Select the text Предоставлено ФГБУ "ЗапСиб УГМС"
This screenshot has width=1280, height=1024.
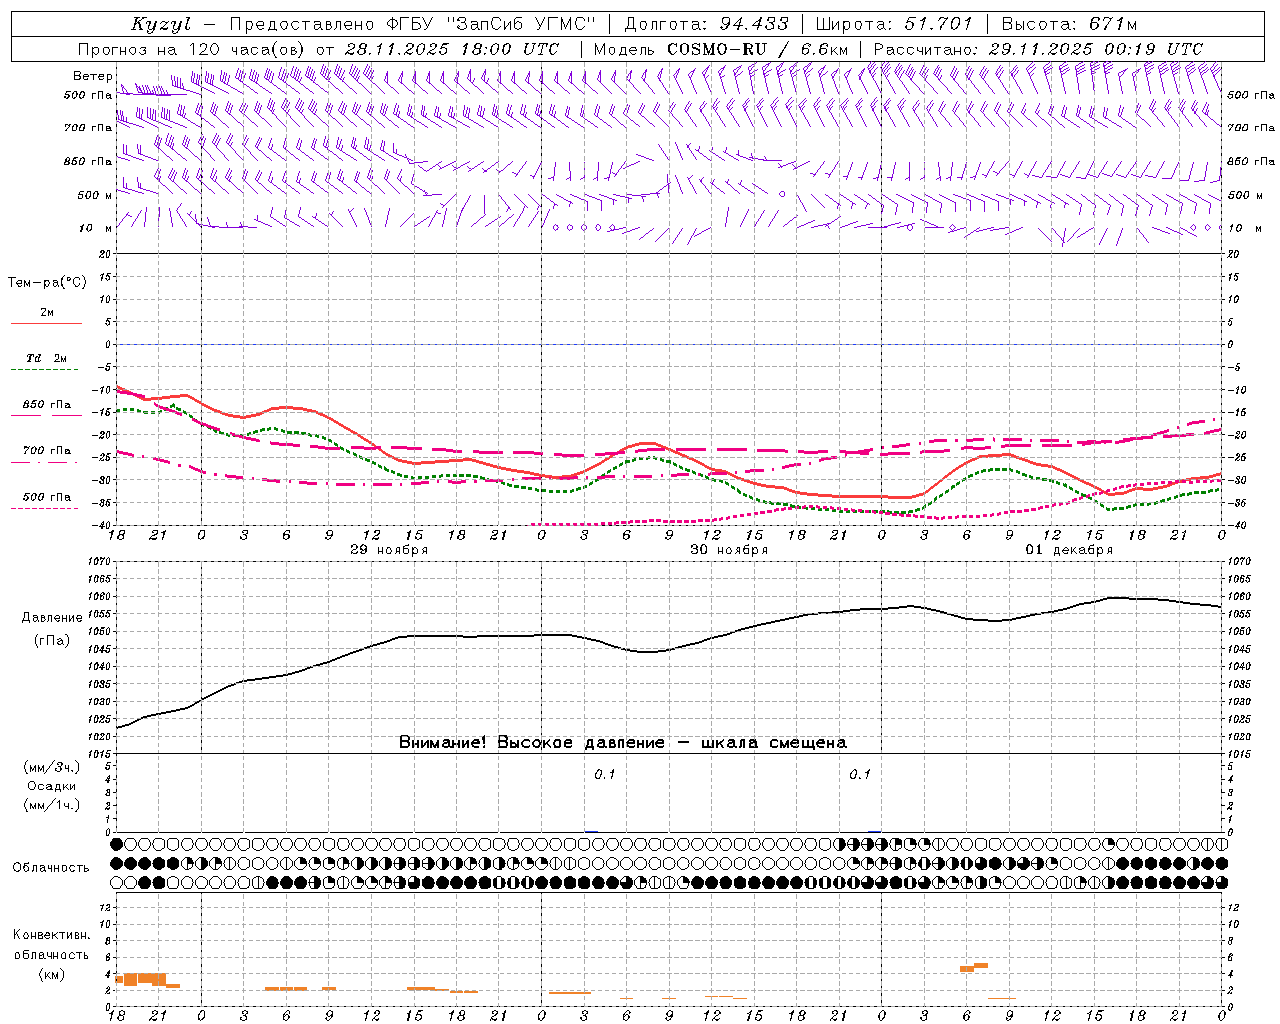tap(412, 24)
